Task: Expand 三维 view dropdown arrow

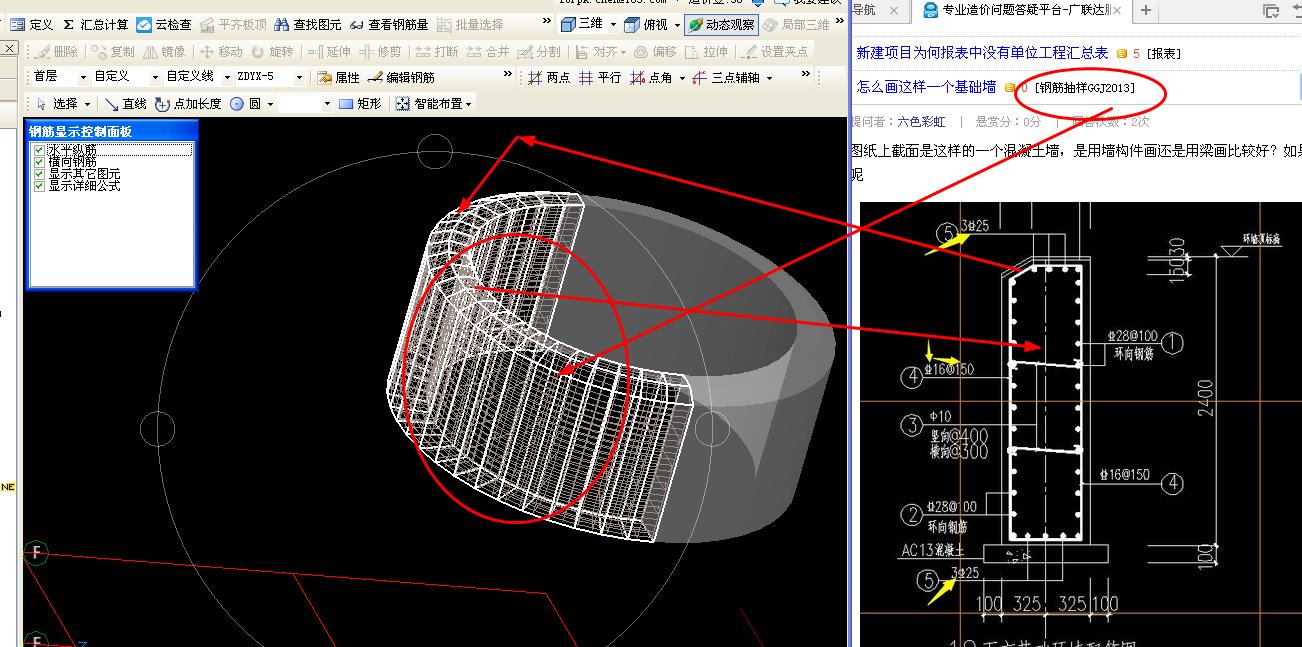Action: 613,24
